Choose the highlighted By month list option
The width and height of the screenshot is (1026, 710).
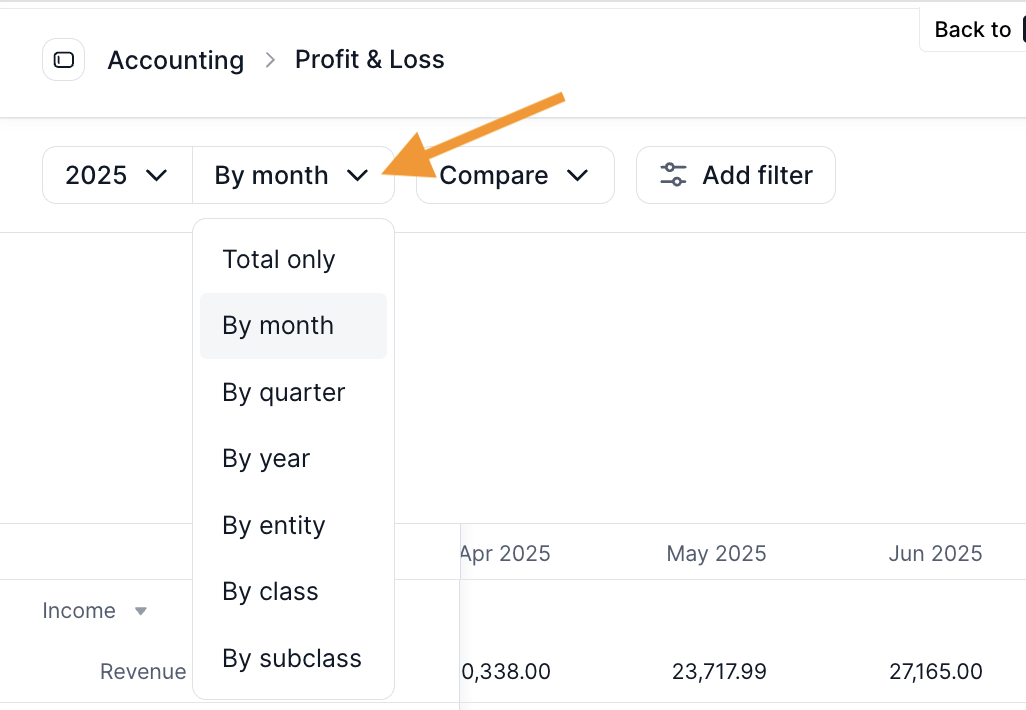279,326
